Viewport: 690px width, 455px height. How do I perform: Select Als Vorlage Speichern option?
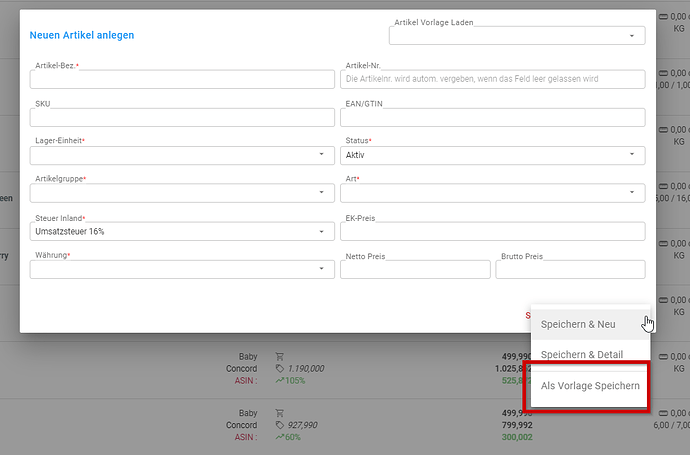[x=591, y=386]
